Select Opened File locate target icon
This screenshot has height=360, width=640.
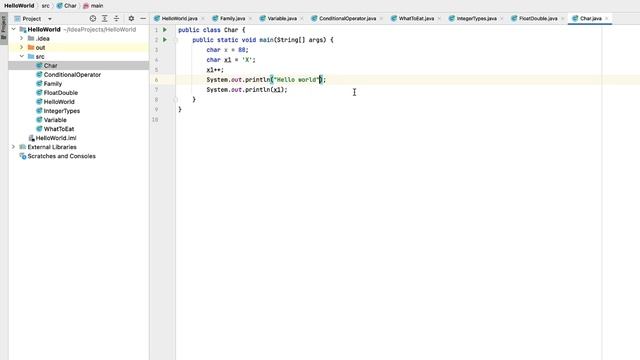tap(93, 18)
